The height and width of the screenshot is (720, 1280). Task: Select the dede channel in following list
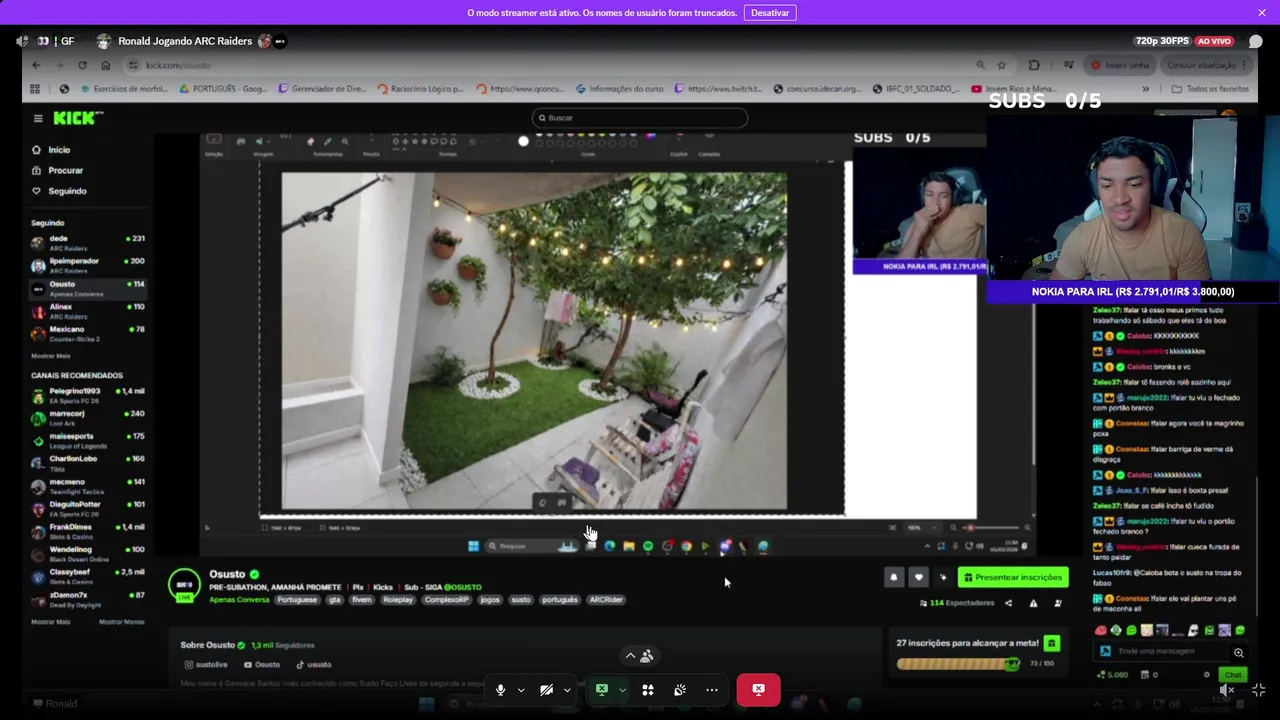[x=88, y=243]
